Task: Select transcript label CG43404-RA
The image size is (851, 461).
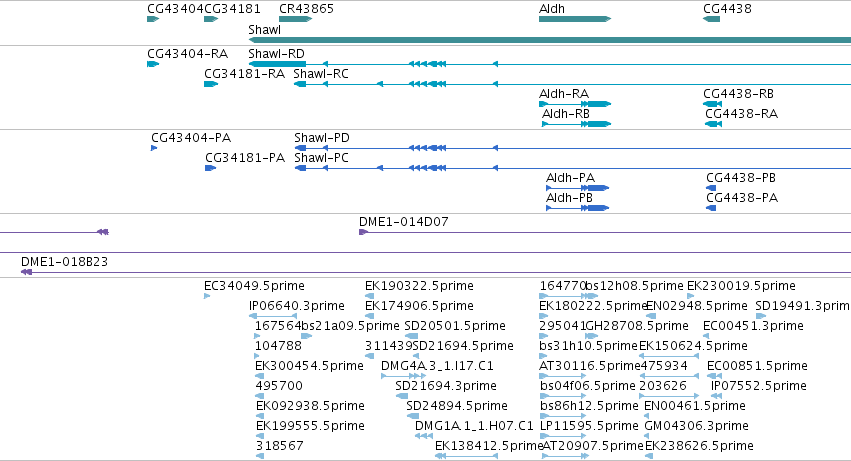Action: pos(187,54)
